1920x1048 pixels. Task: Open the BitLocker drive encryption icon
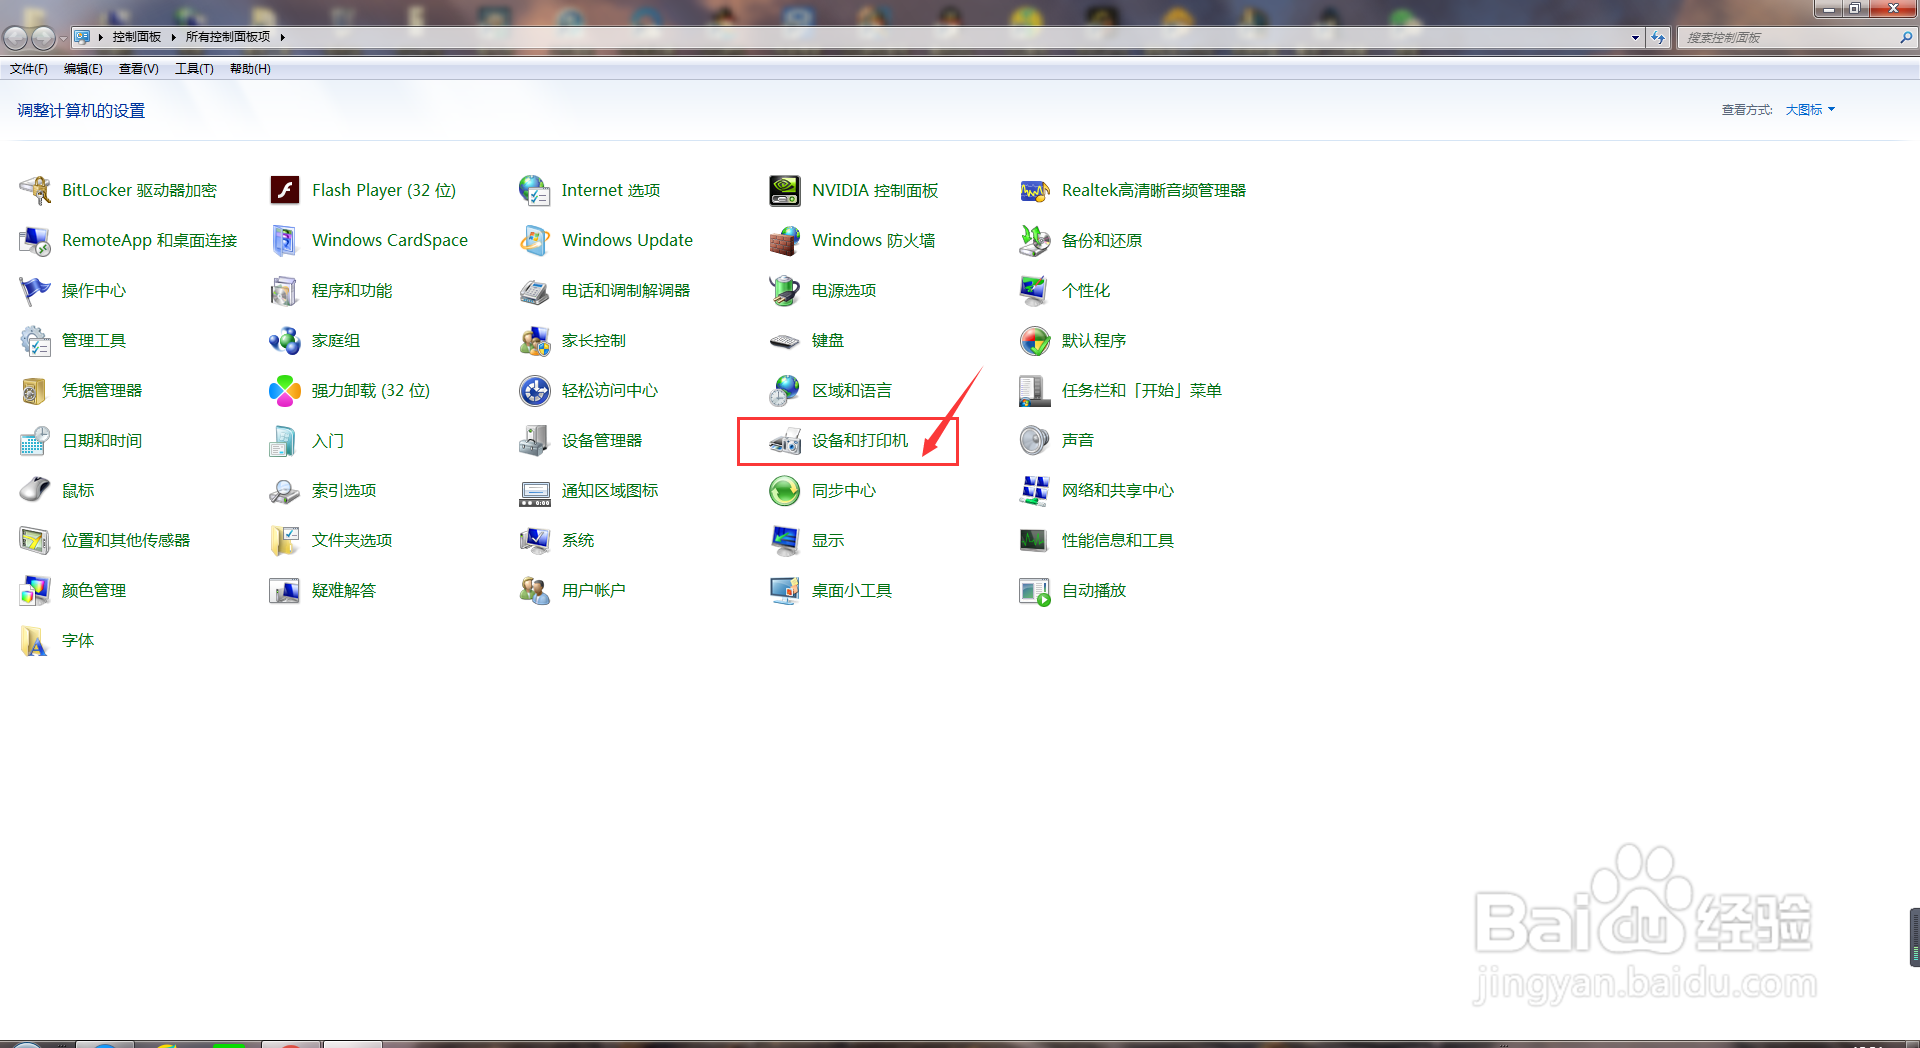pyautogui.click(x=35, y=190)
